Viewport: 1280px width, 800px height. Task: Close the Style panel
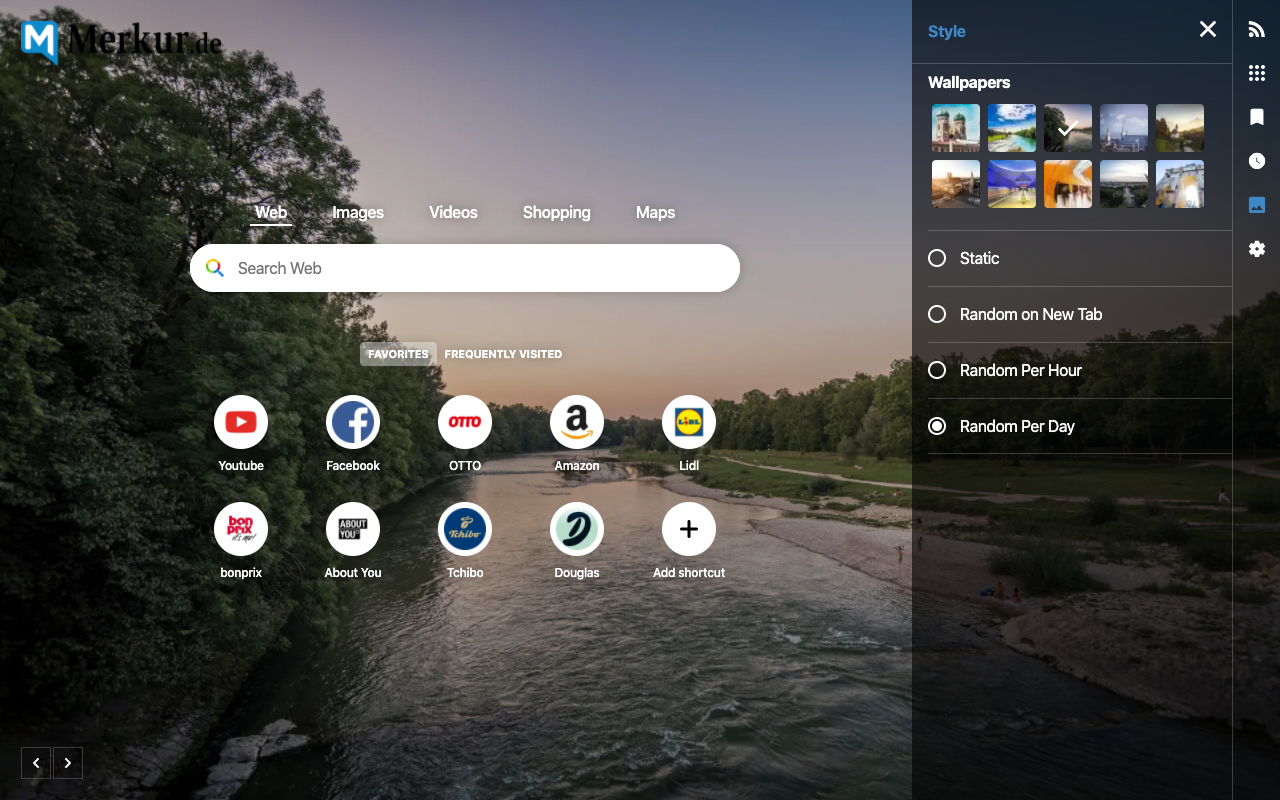1208,29
